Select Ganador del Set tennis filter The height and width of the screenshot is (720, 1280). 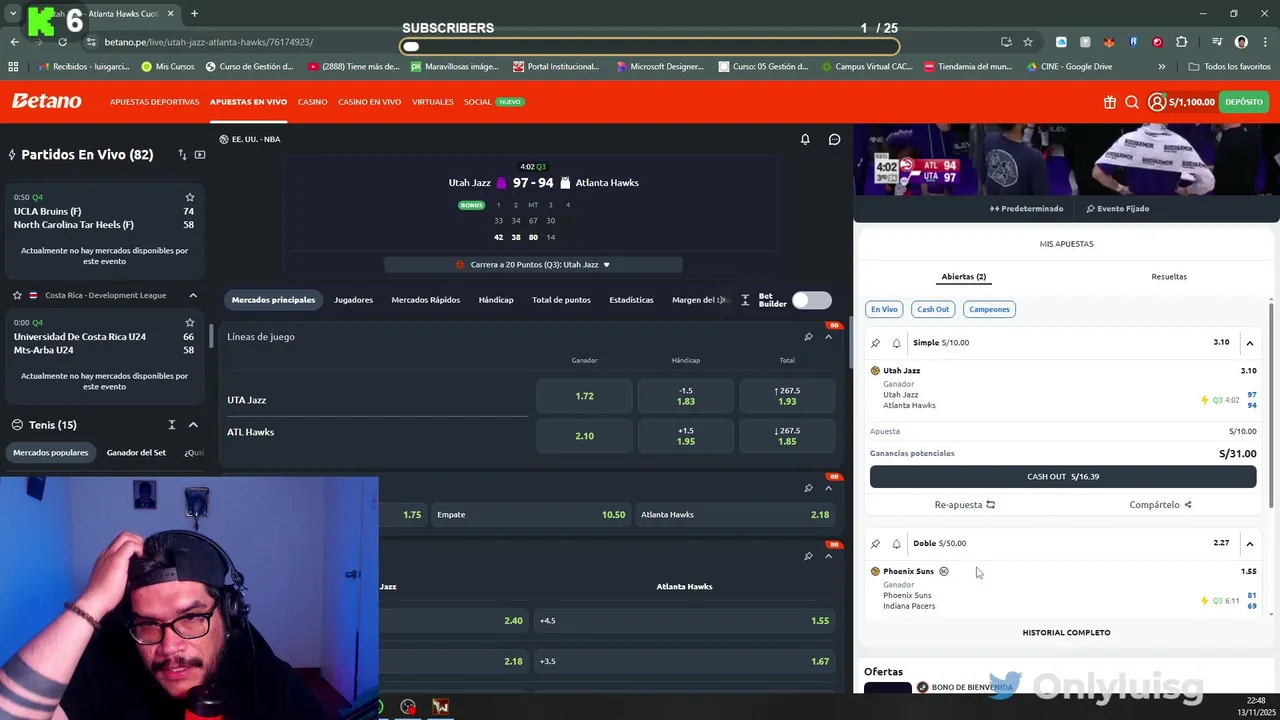136,453
